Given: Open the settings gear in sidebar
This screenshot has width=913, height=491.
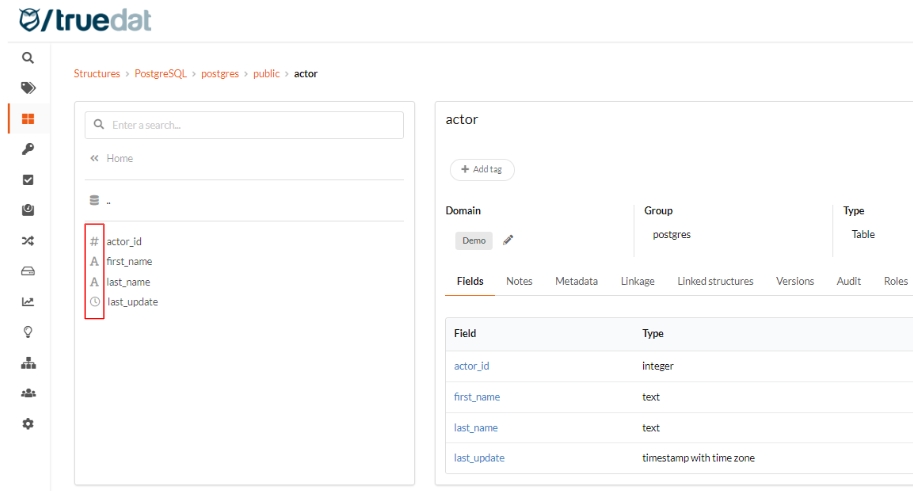Looking at the screenshot, I should [x=28, y=424].
